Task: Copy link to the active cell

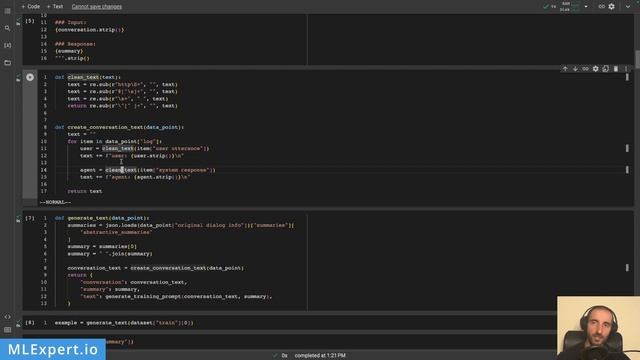Action: click(585, 69)
